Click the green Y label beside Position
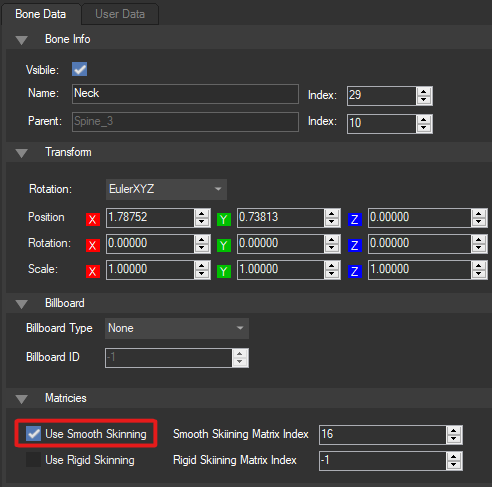The image size is (492, 487). pos(224,219)
